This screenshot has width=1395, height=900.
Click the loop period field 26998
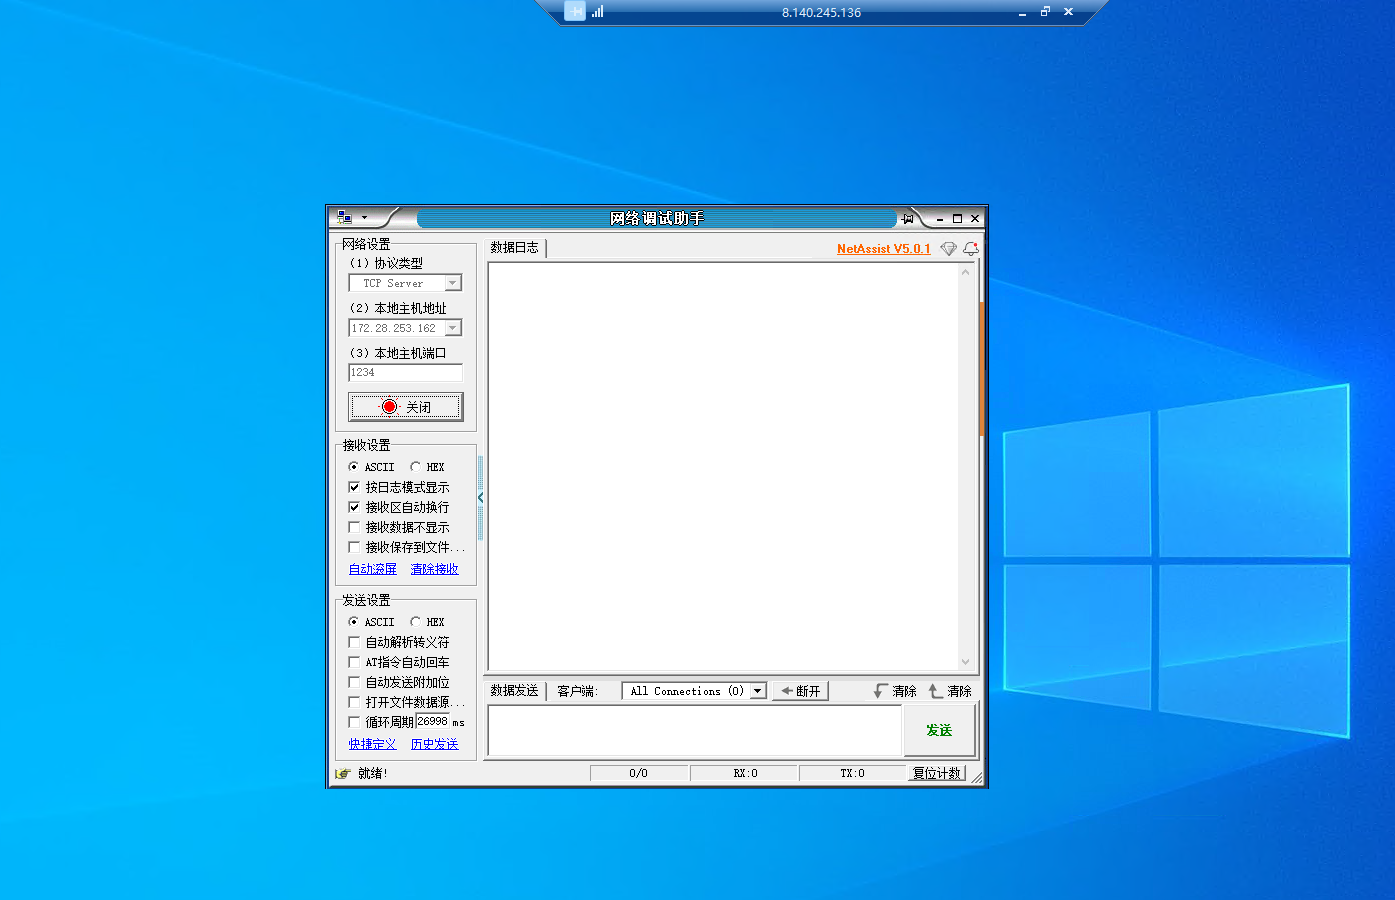(433, 721)
